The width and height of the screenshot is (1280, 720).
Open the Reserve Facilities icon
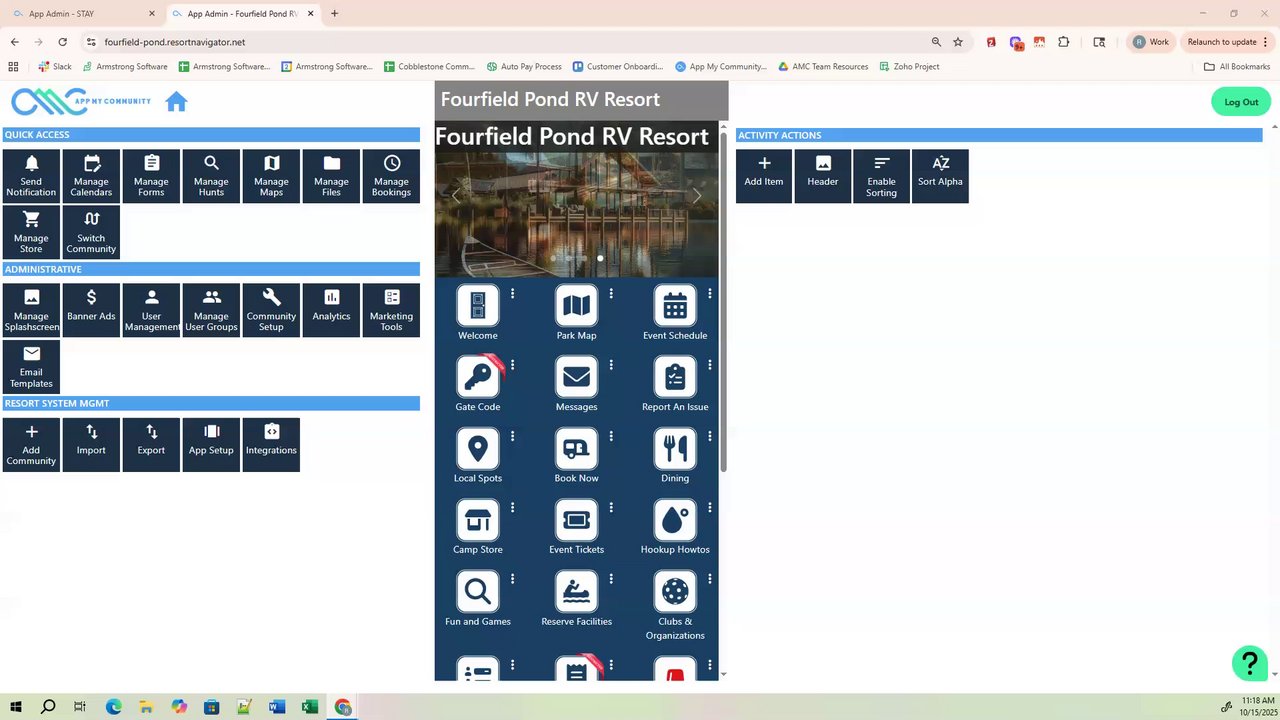click(x=577, y=592)
